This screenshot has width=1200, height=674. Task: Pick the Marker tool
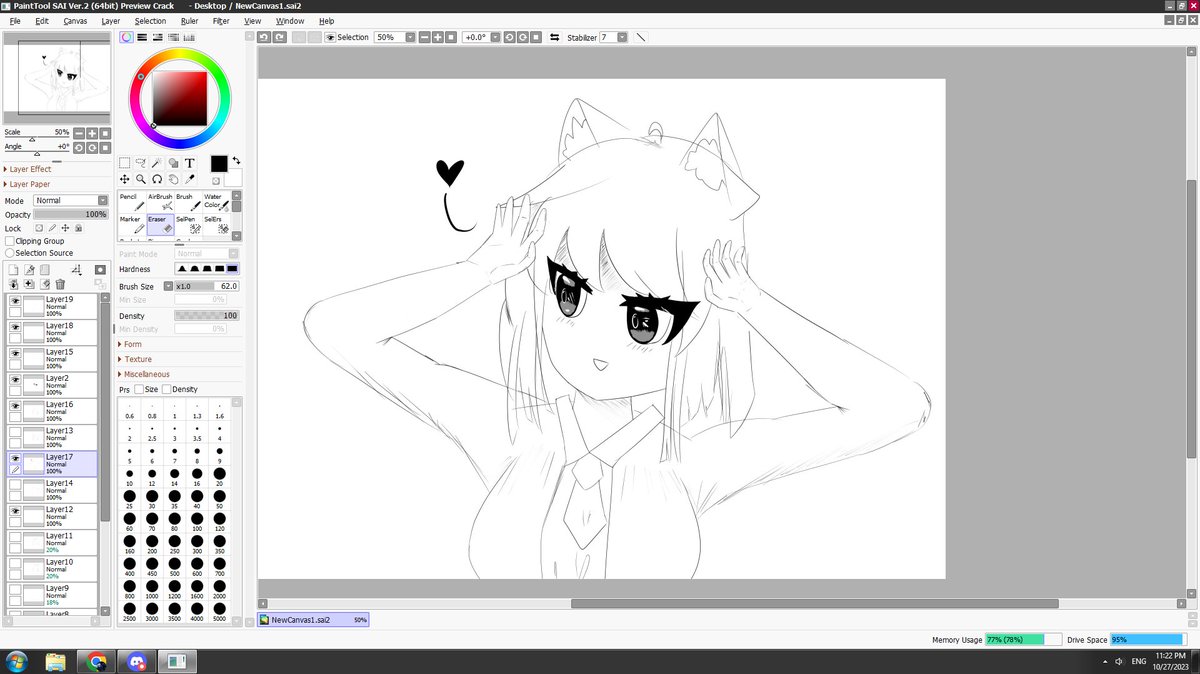(132, 224)
